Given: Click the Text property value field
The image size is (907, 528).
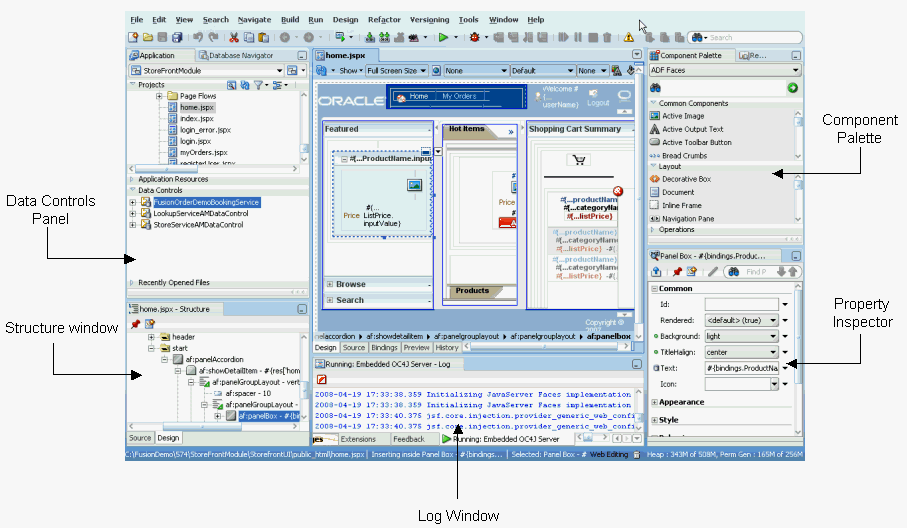Looking at the screenshot, I should coord(742,368).
